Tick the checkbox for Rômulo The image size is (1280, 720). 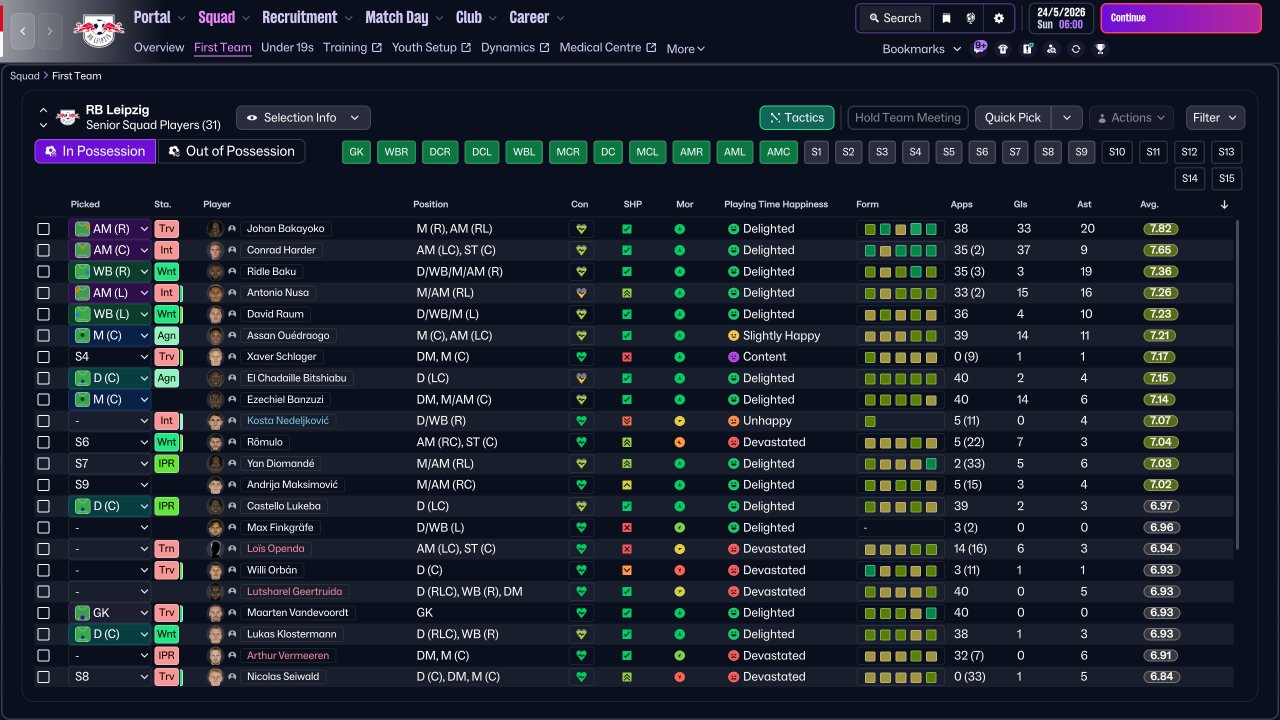click(44, 442)
